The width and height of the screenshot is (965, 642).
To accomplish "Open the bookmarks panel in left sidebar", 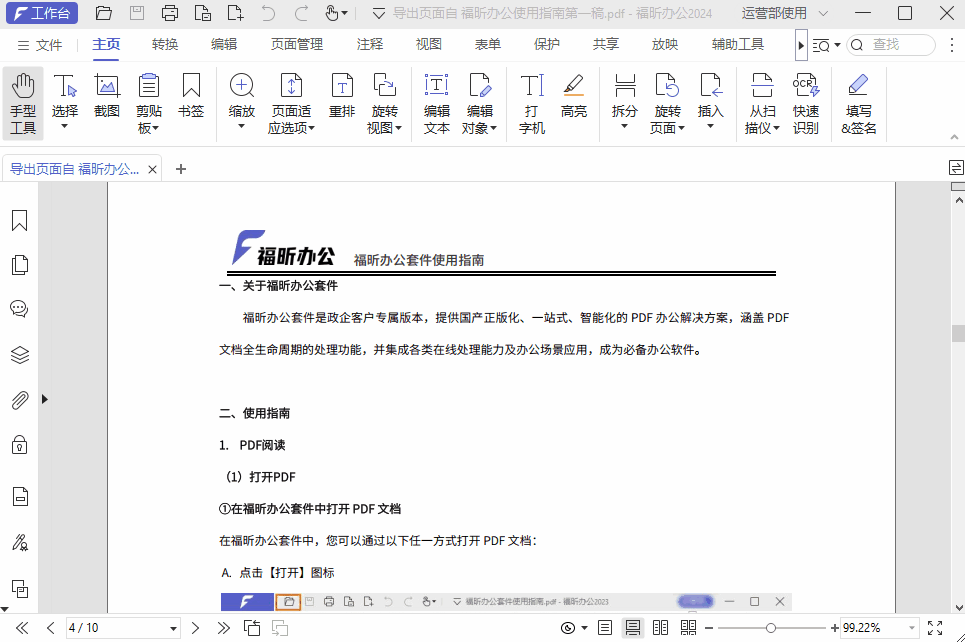I will click(x=18, y=219).
